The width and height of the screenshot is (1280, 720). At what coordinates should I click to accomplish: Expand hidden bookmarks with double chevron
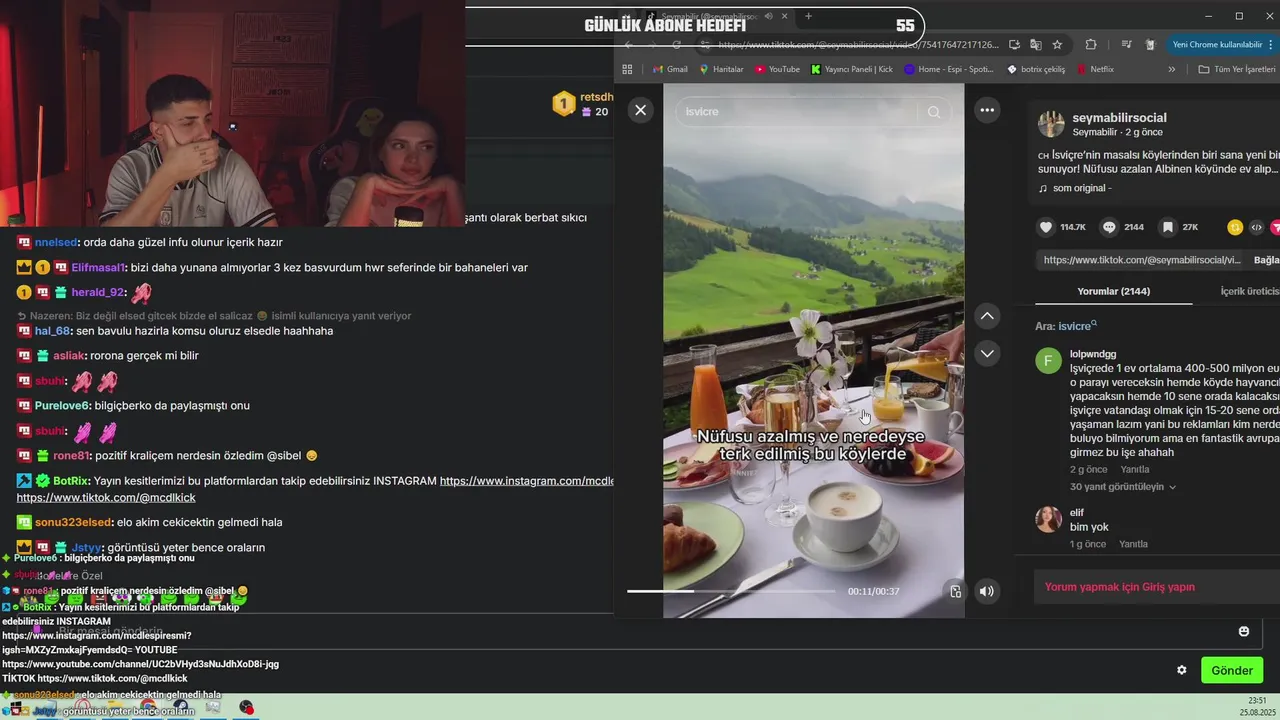click(1172, 69)
